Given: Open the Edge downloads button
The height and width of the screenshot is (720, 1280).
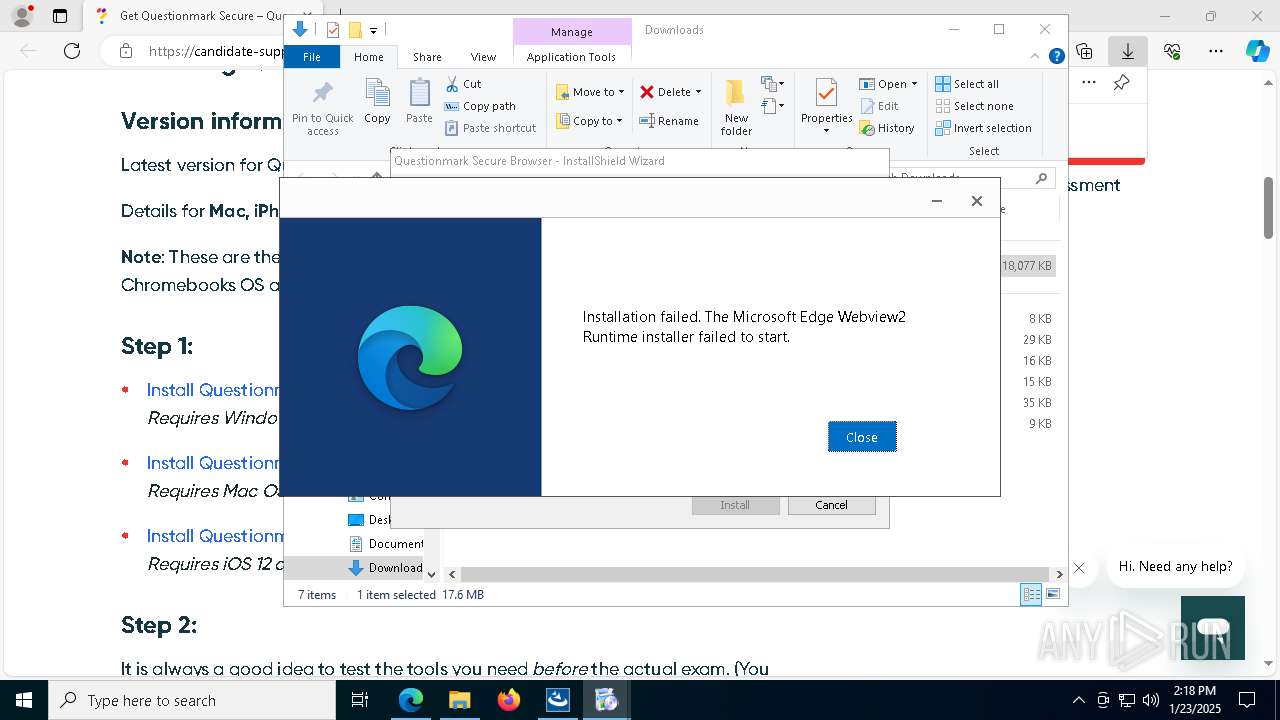Looking at the screenshot, I should point(1128,51).
